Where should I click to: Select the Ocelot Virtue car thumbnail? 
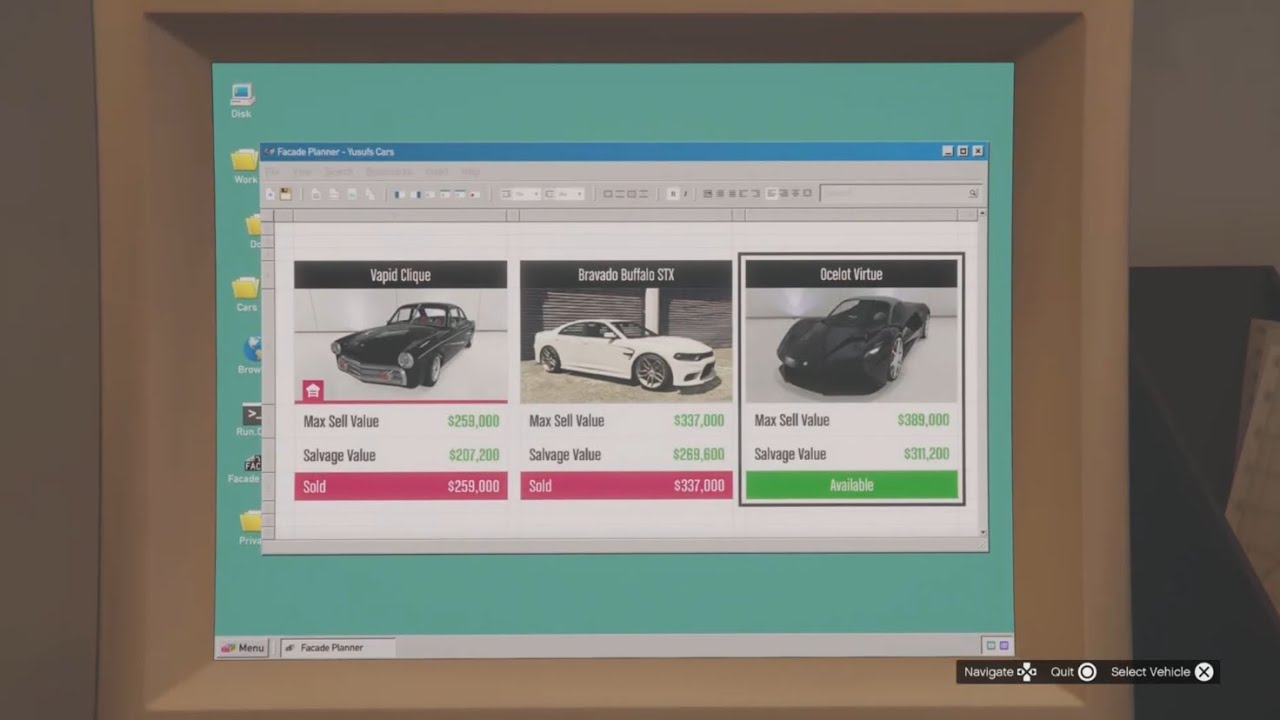pos(851,345)
